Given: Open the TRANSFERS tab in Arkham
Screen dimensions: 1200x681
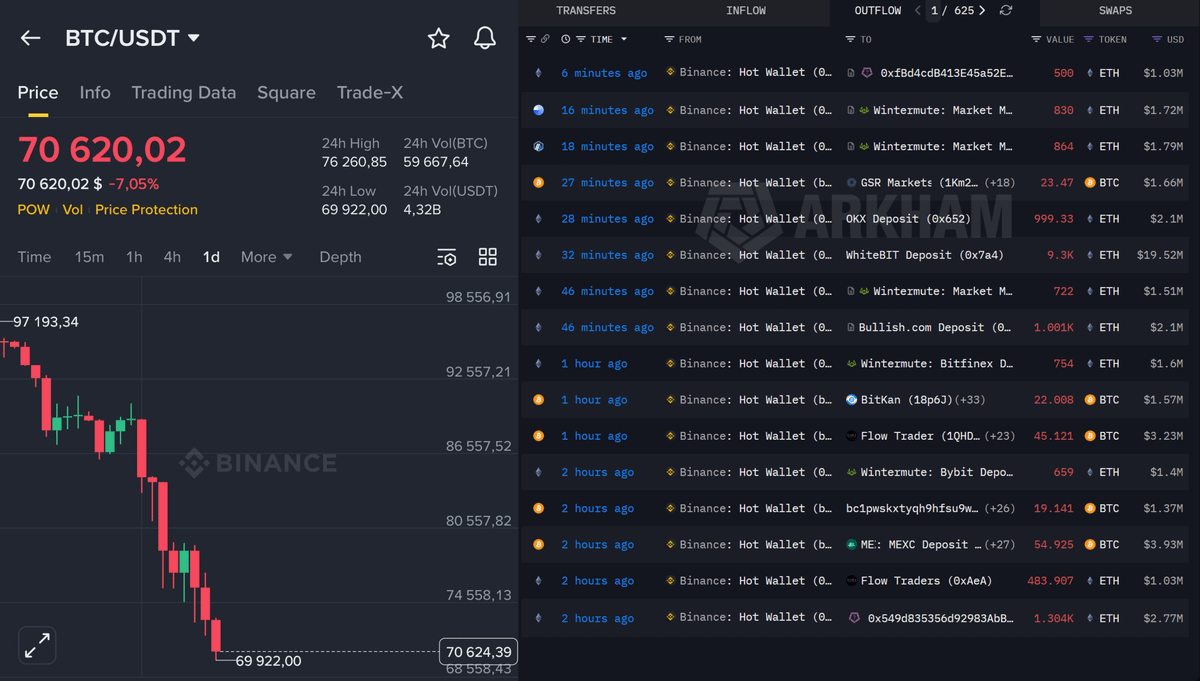Looking at the screenshot, I should pyautogui.click(x=586, y=11).
